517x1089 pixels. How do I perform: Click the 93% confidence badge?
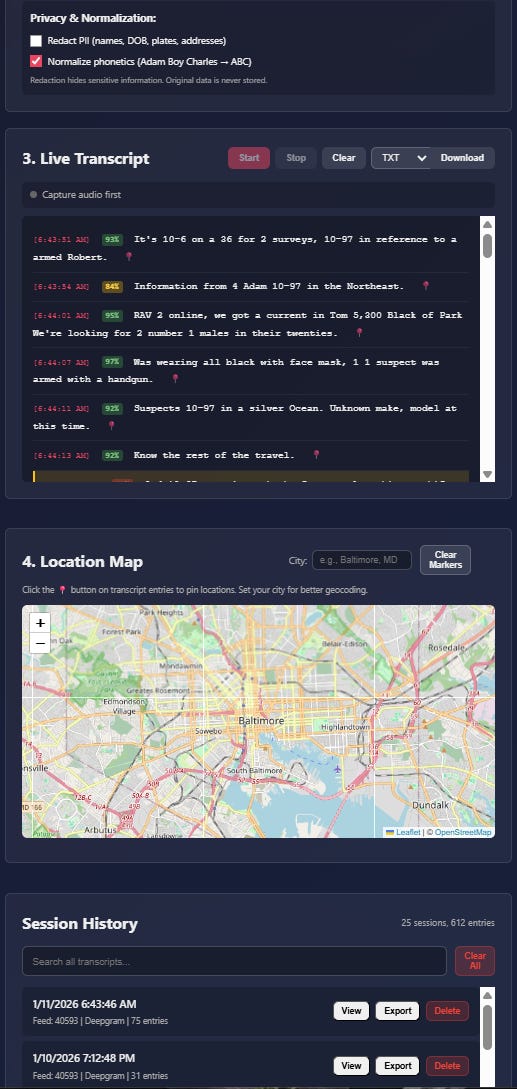113,240
